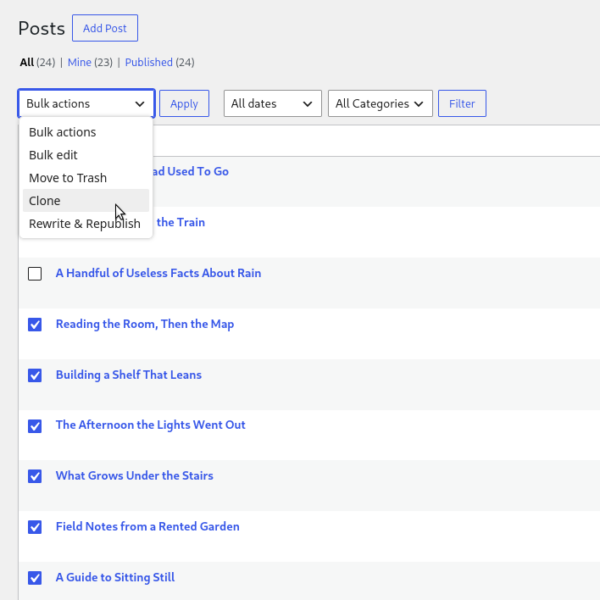Screen dimensions: 600x600
Task: Uncheck 'What Grows Under the Stairs' checkbox
Action: 35,476
